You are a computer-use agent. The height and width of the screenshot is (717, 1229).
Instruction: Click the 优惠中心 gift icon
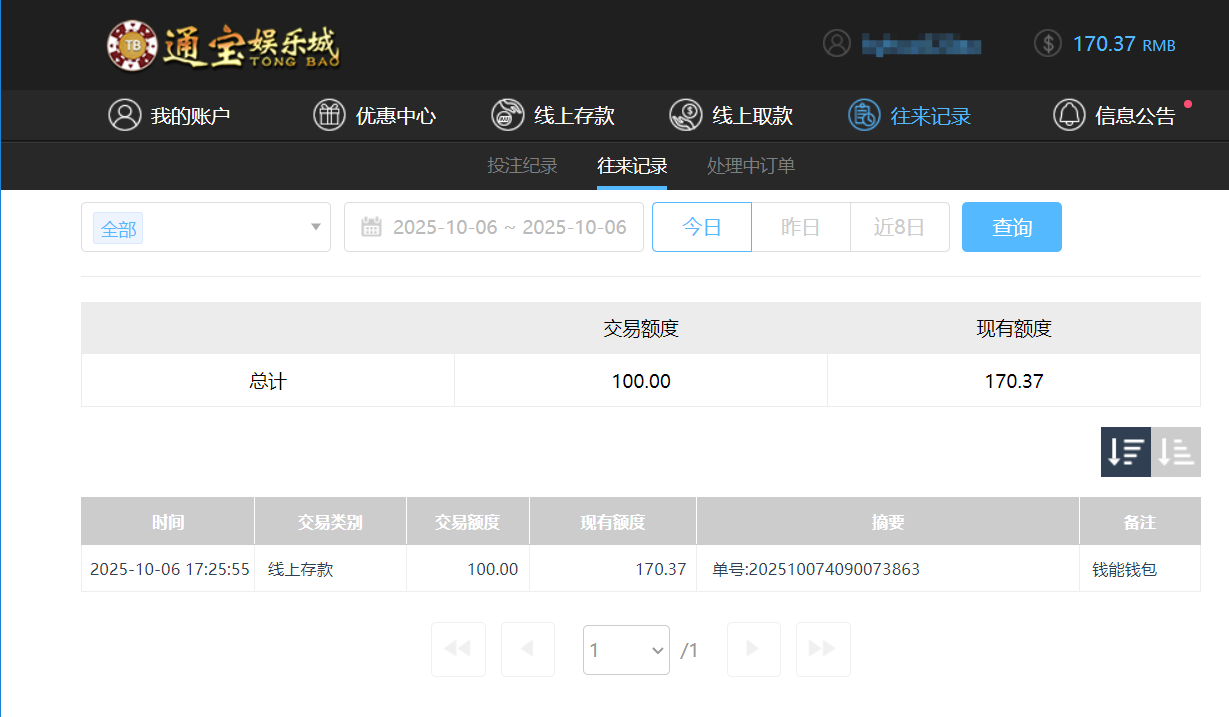pos(328,115)
